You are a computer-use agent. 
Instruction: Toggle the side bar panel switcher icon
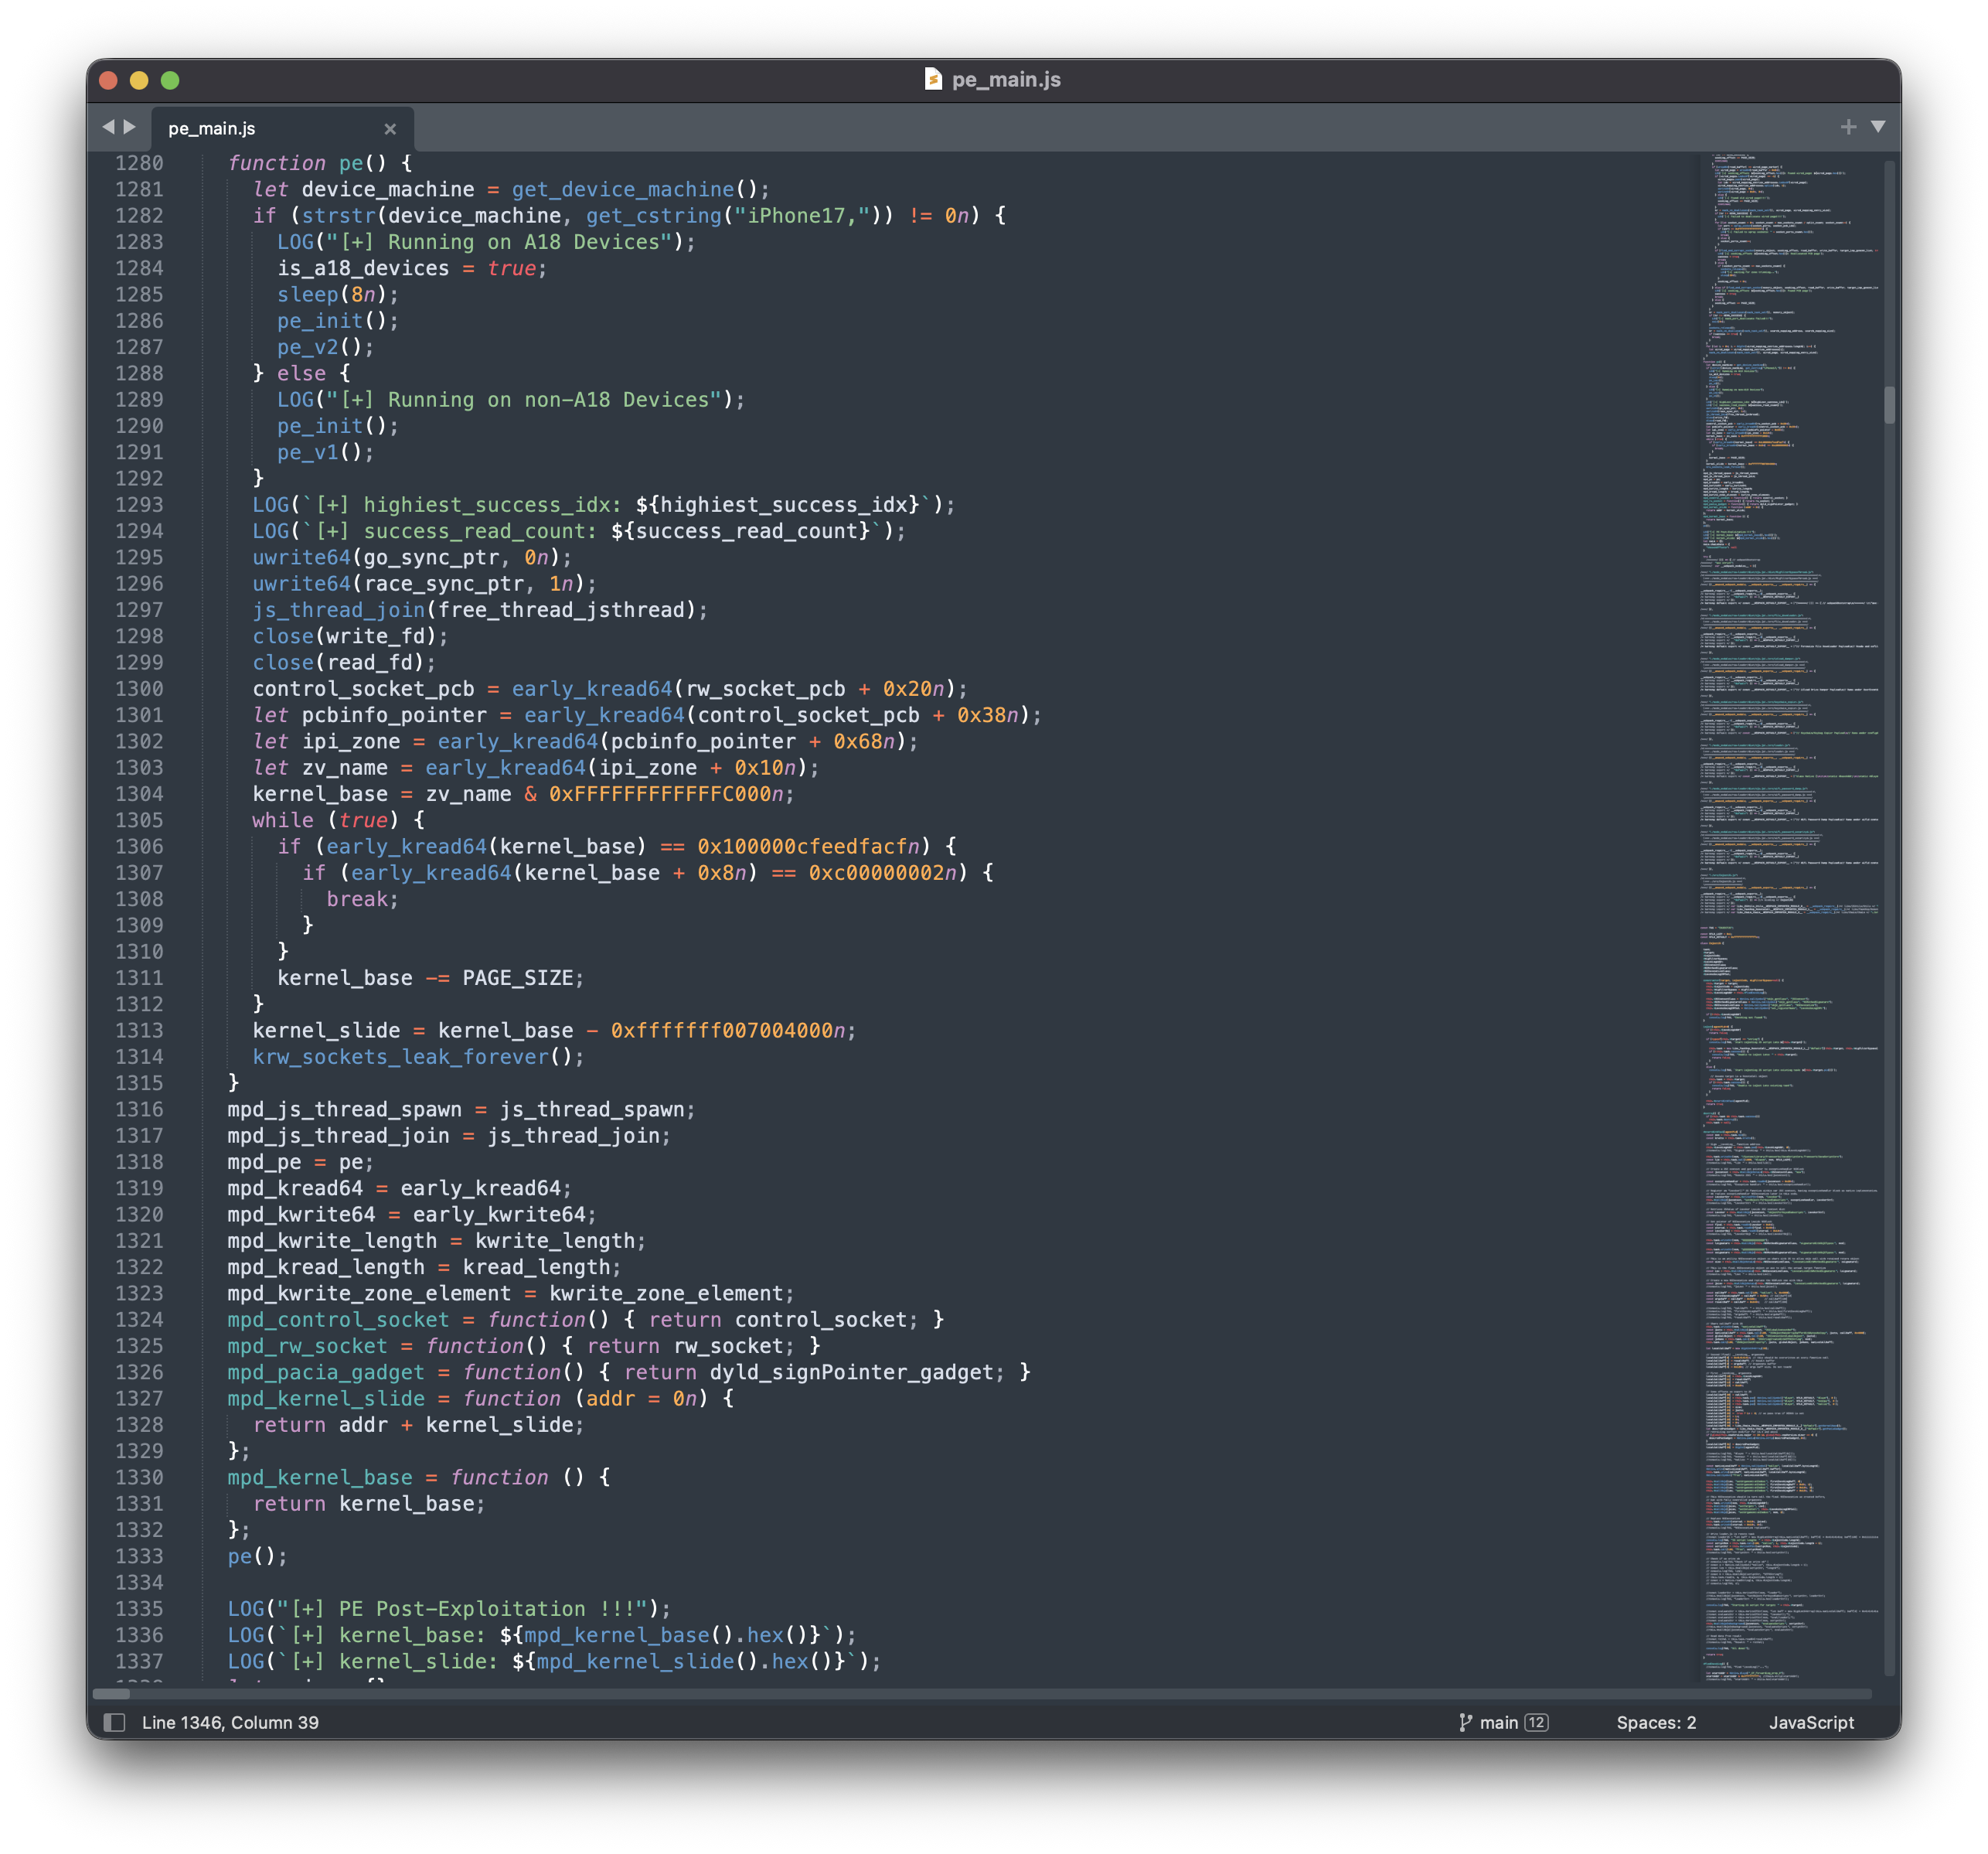(115, 1722)
